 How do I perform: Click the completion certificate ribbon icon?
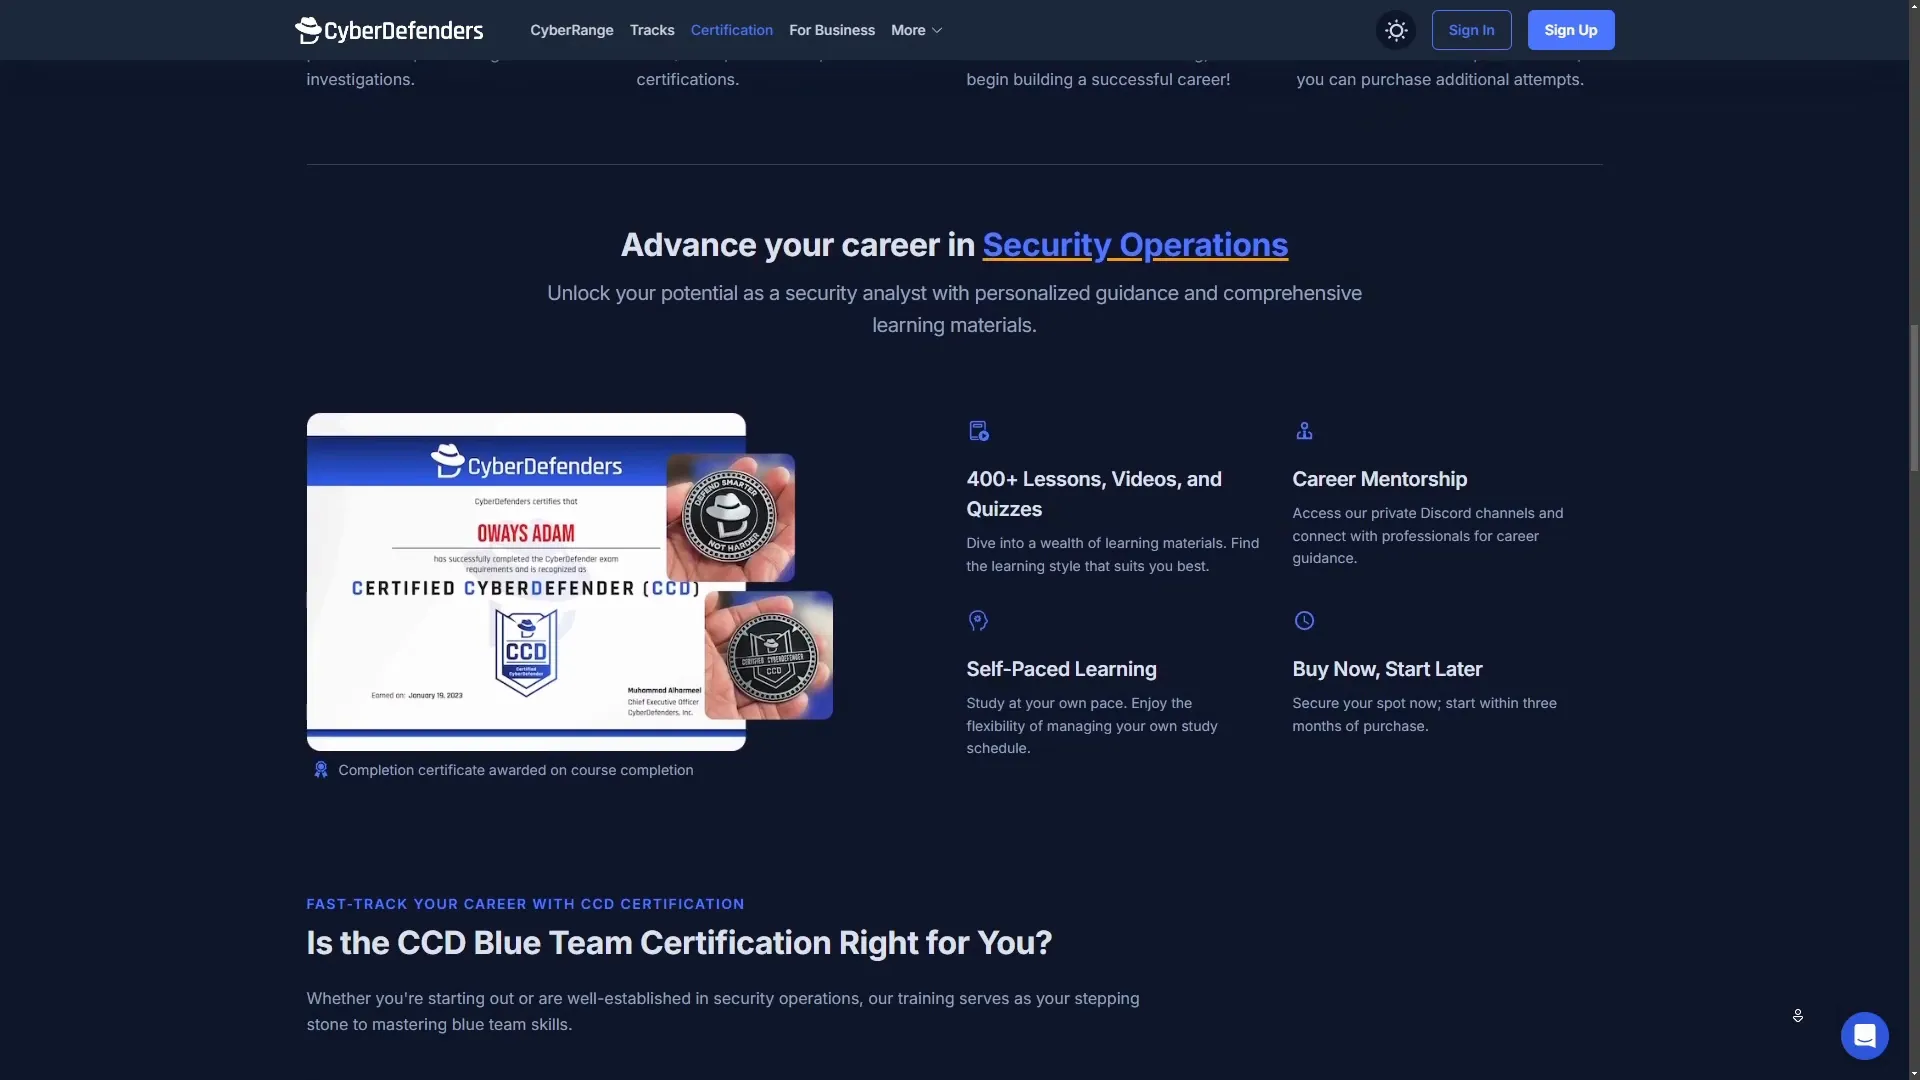click(321, 770)
